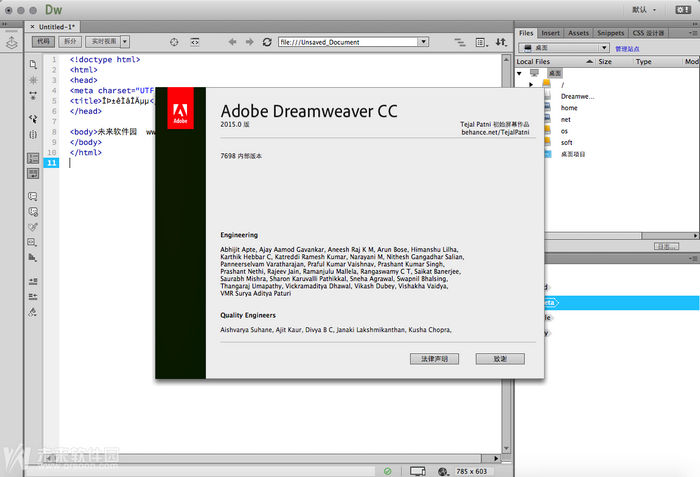Image resolution: width=700 pixels, height=477 pixels.
Task: Click the browser Forward arrow
Action: (x=249, y=42)
